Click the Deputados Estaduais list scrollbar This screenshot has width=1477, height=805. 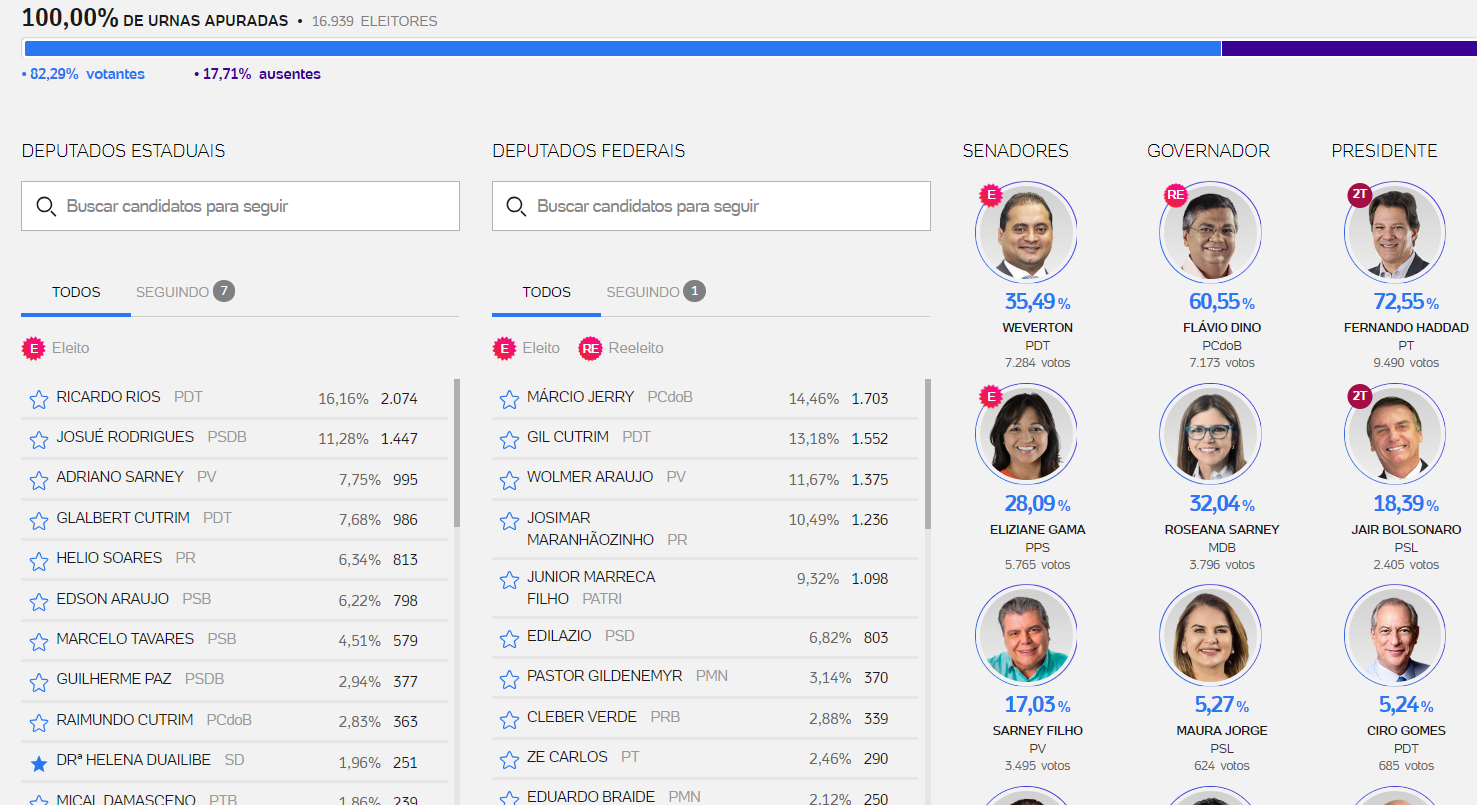(x=457, y=453)
